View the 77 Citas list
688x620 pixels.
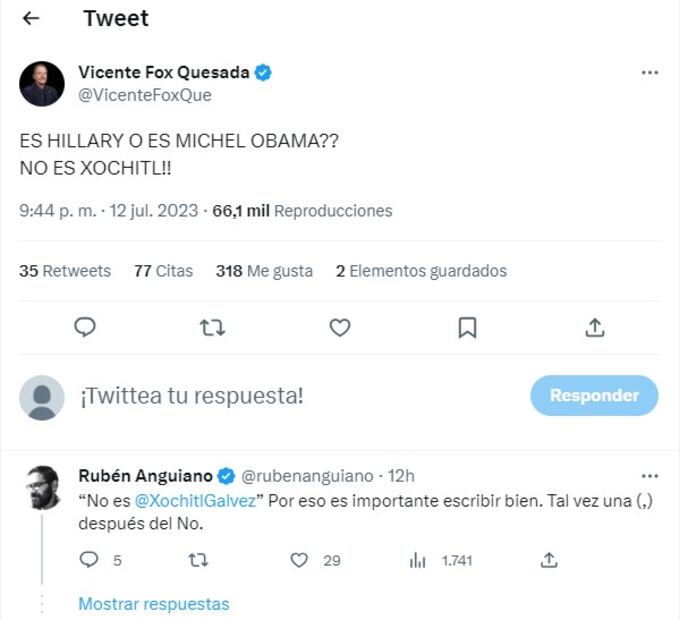163,271
